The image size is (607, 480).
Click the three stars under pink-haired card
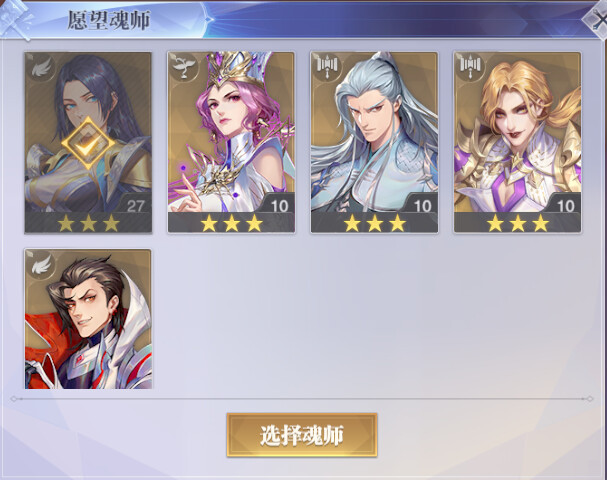point(231,223)
